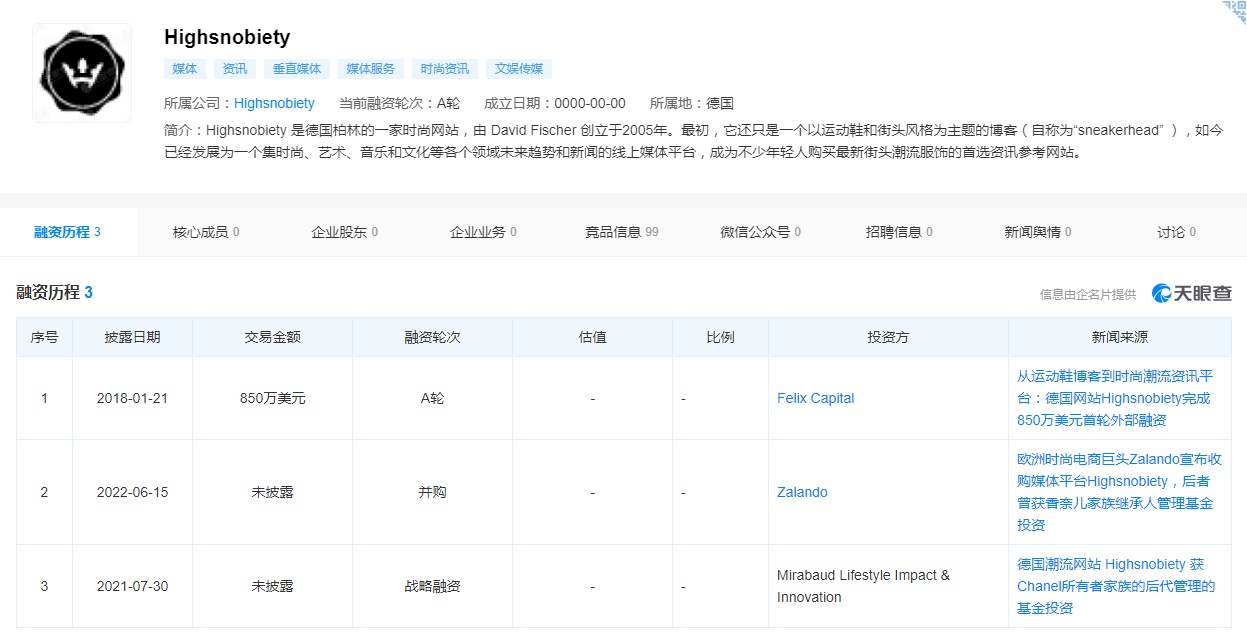The height and width of the screenshot is (636, 1247).
Task: Open news about 850万美元首轮外部融资
Action: 1115,398
